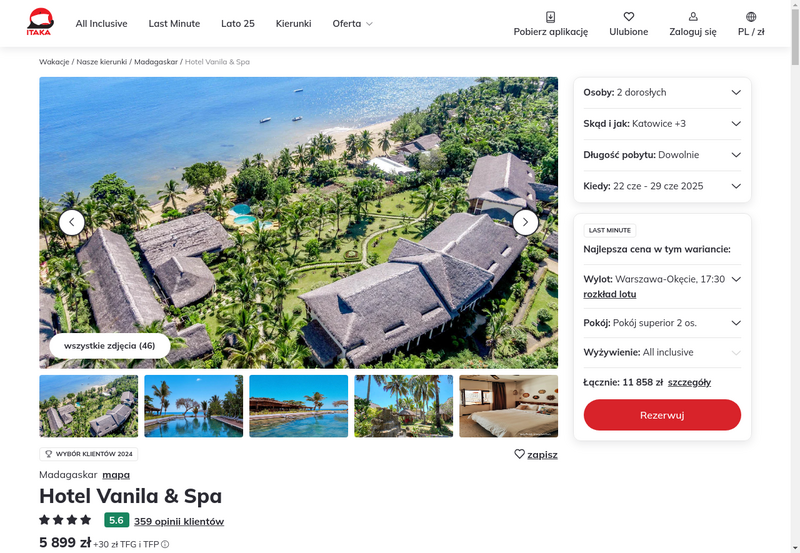Click the Zaloguj się person icon
The height and width of the screenshot is (553, 800).
point(693,17)
